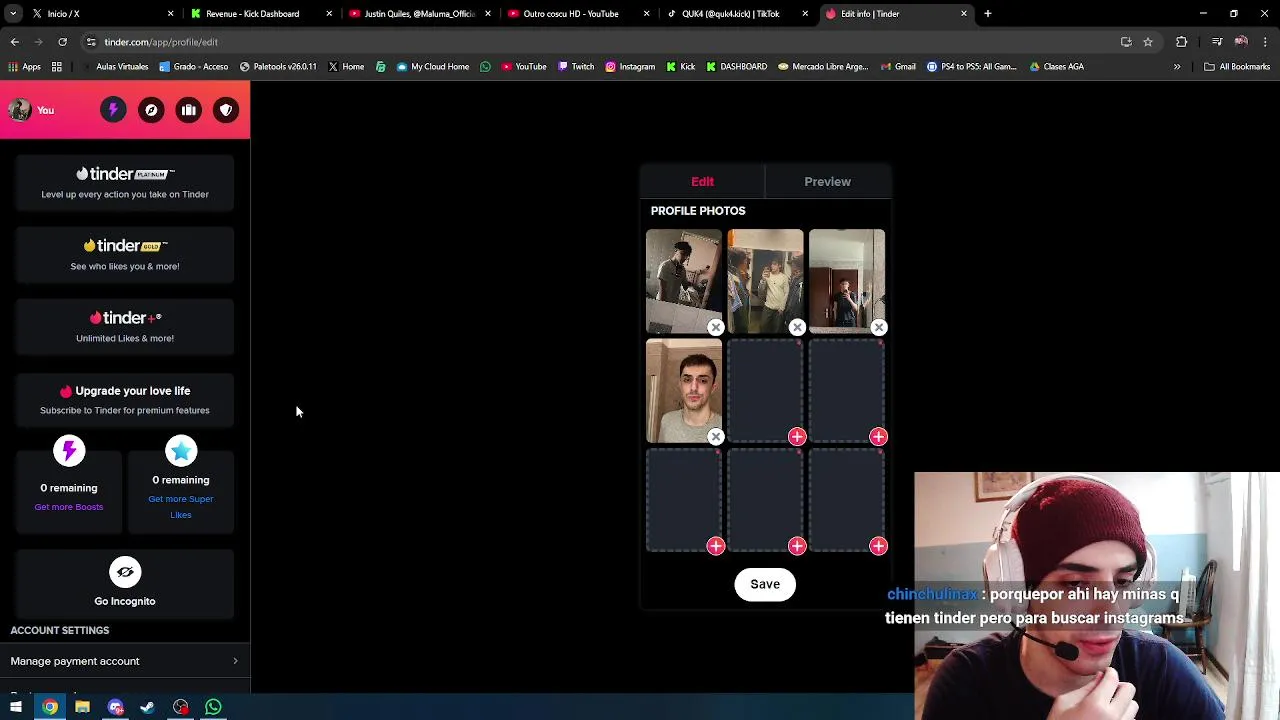Image resolution: width=1280 pixels, height=720 pixels.
Task: Select third mirror selfie photo thumbnail
Action: tap(847, 281)
